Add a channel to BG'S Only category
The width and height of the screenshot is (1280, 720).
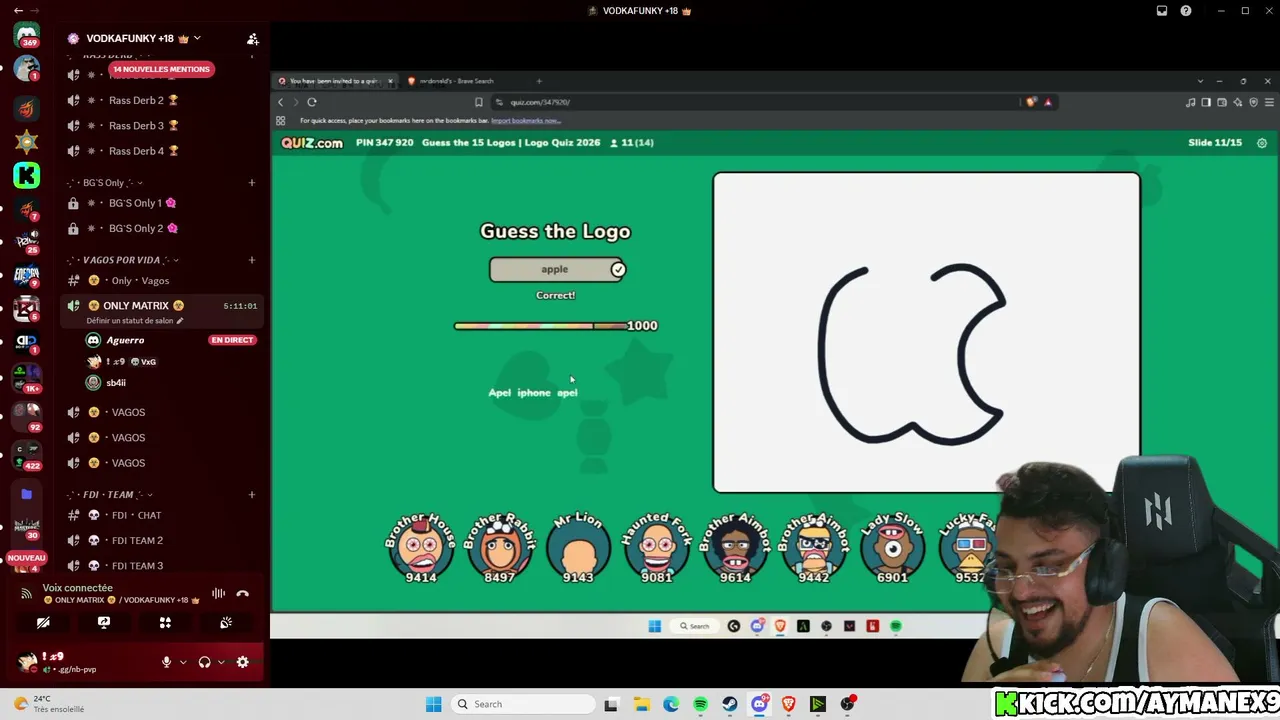tap(252, 183)
